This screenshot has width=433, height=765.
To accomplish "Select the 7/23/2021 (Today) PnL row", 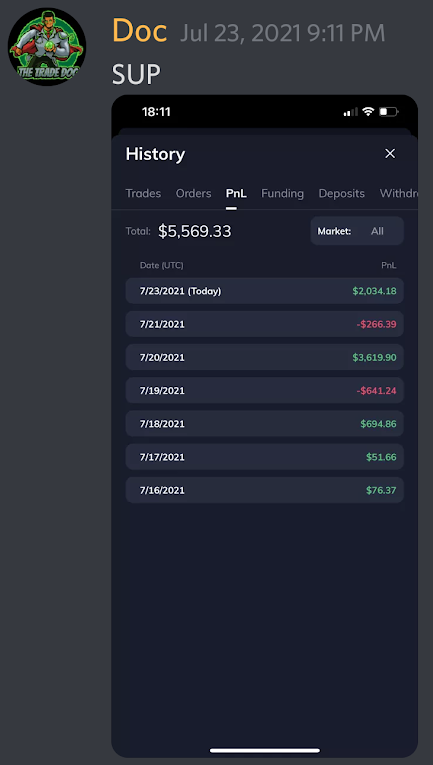I will click(265, 291).
